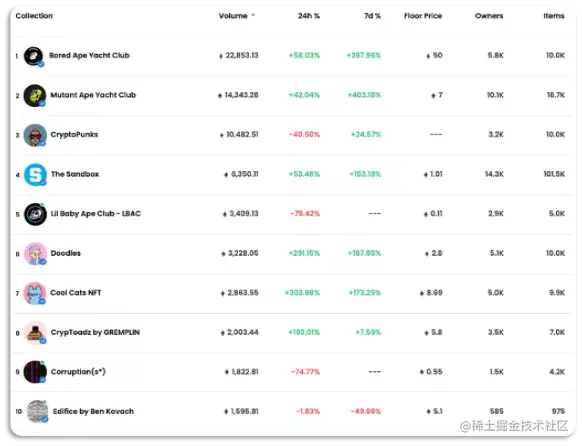Select items count 101.5K
The height and width of the screenshot is (446, 582).
coord(554,174)
